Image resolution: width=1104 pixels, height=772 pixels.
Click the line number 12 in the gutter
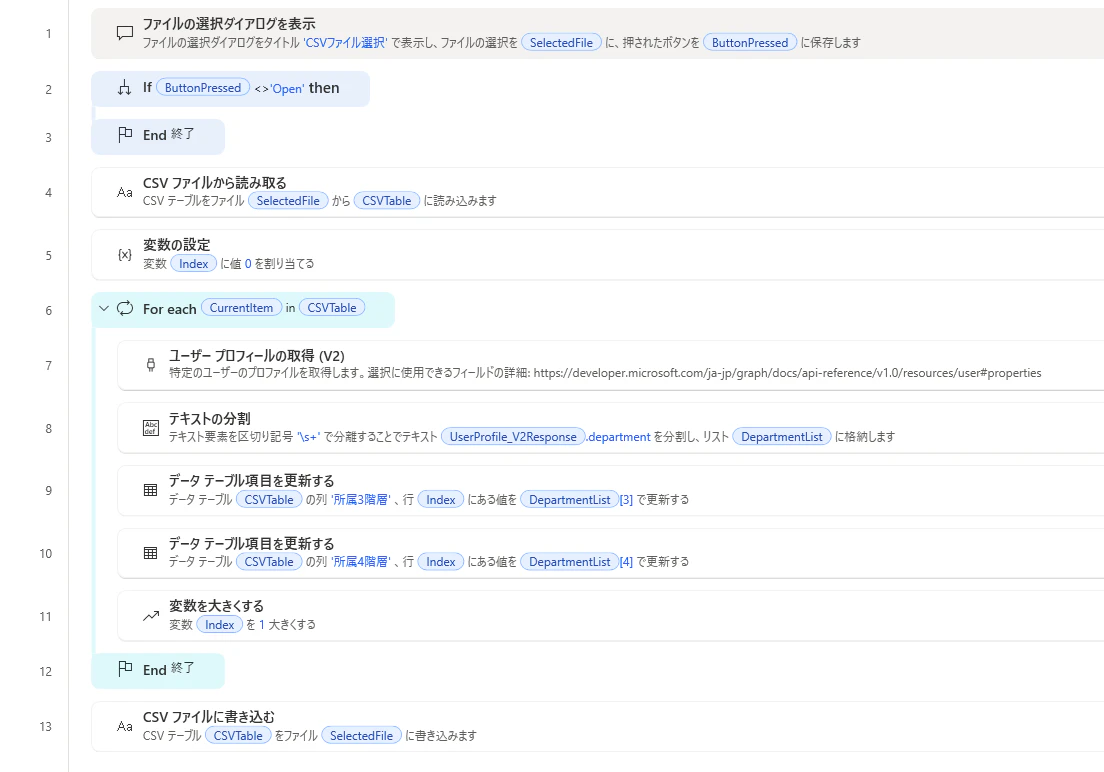(46, 671)
